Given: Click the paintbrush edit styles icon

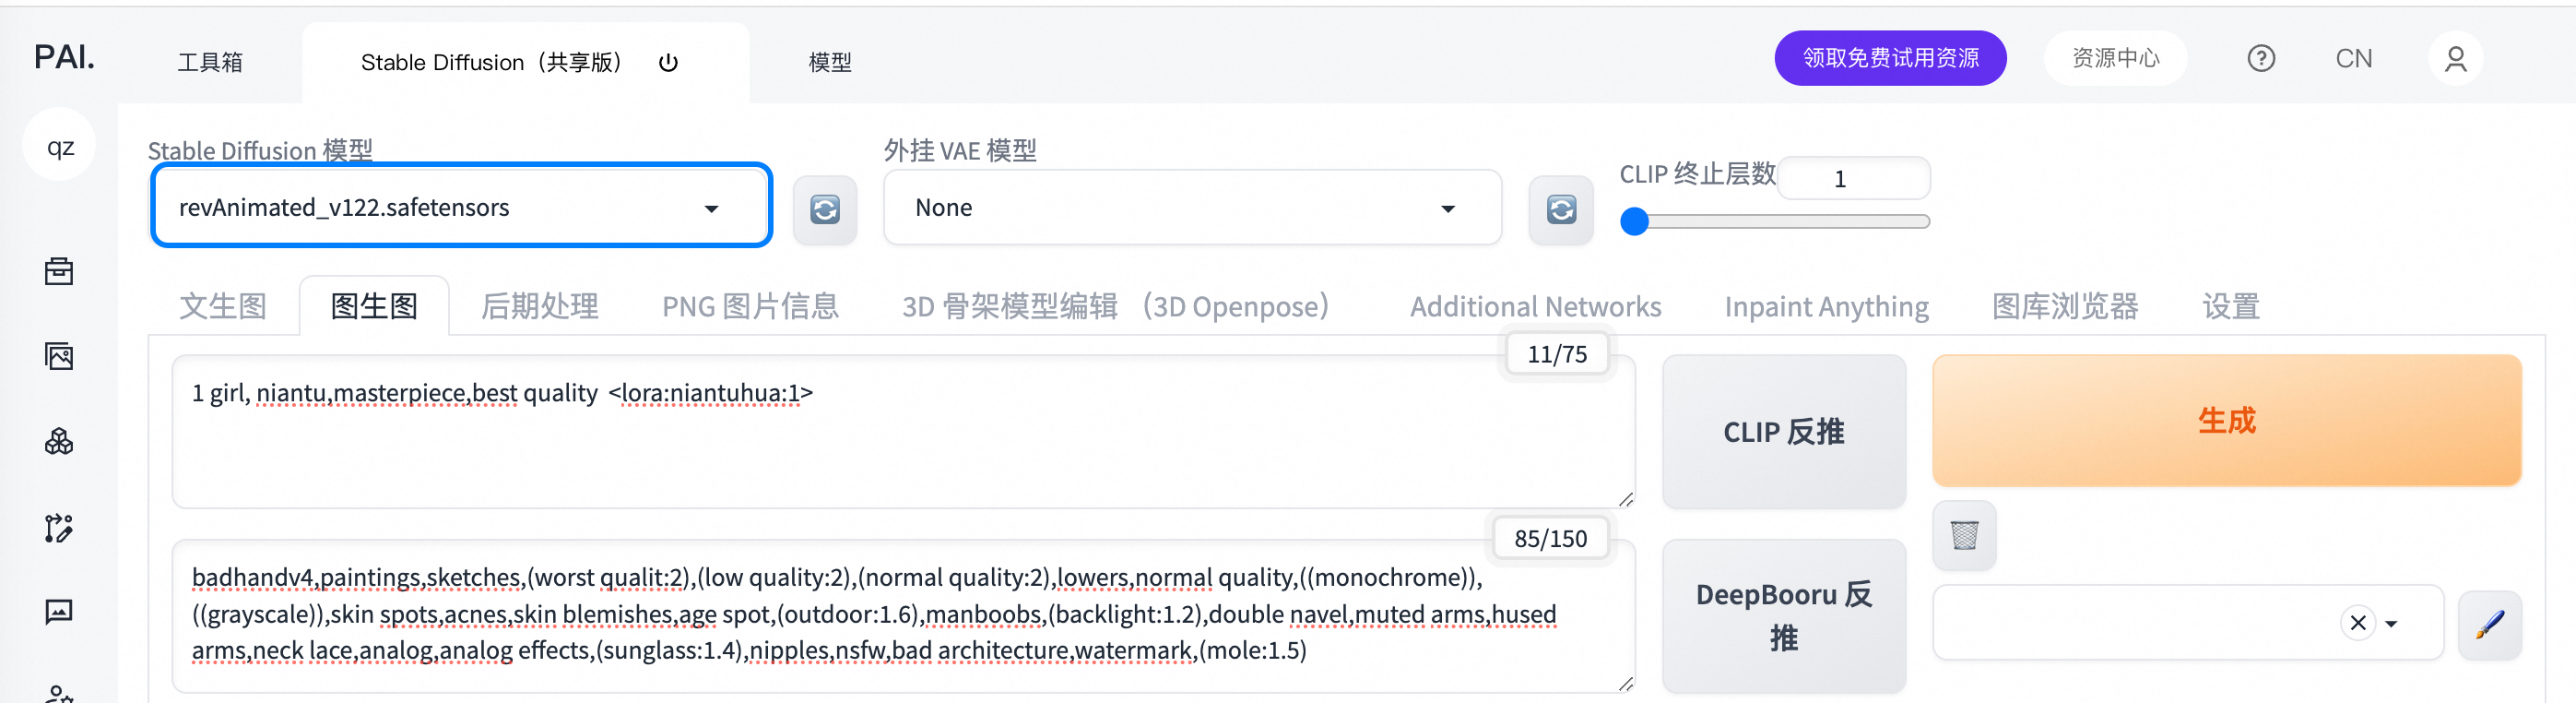Looking at the screenshot, I should 2489,624.
